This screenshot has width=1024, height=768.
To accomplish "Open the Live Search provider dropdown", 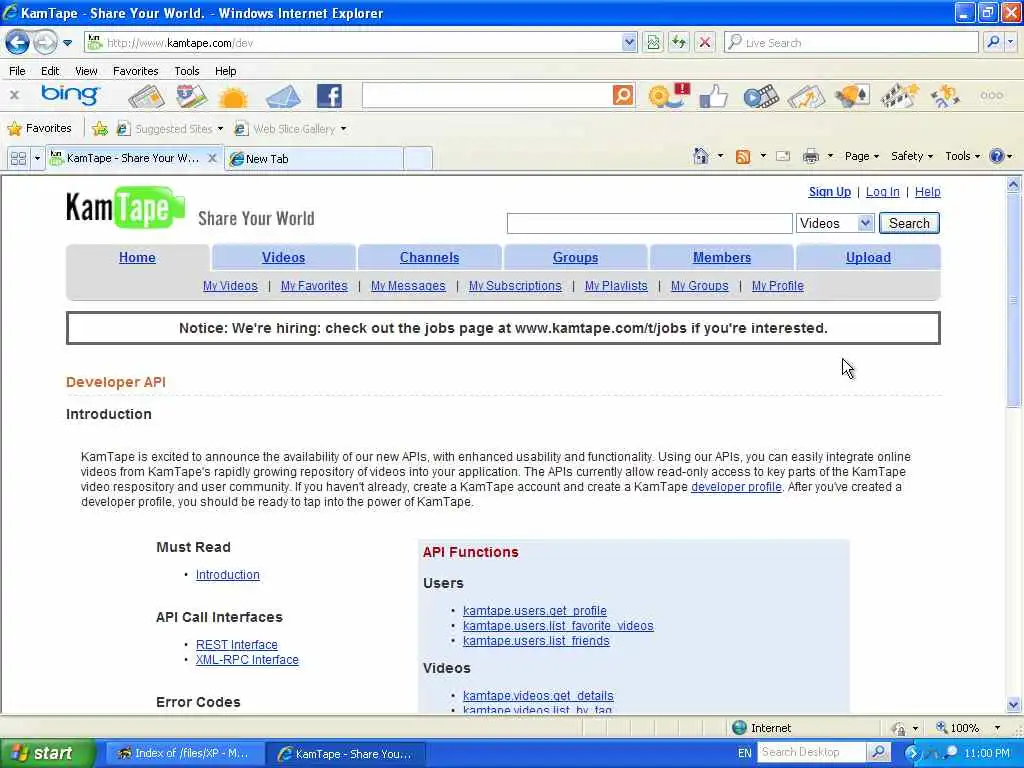I will [1010, 42].
